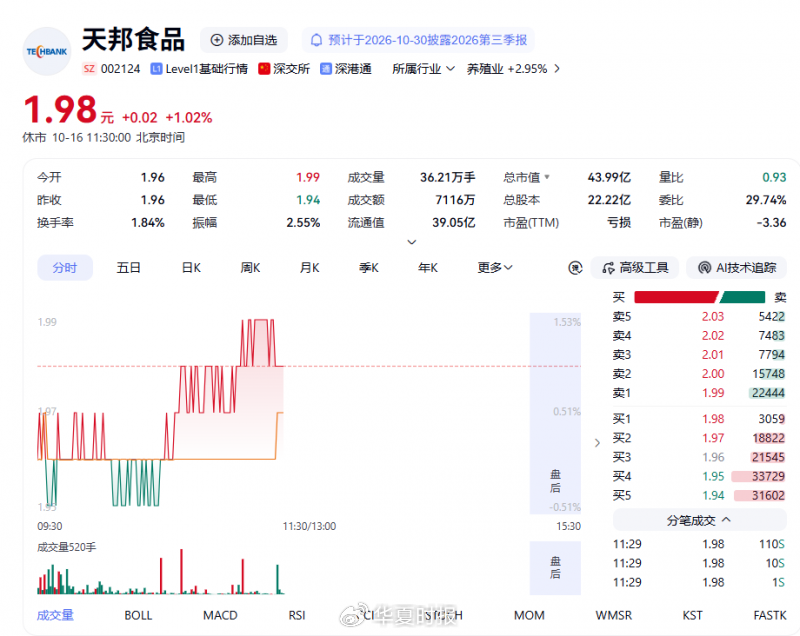Click the 买5 price 1.94 row
The width and height of the screenshot is (800, 636).
point(698,495)
